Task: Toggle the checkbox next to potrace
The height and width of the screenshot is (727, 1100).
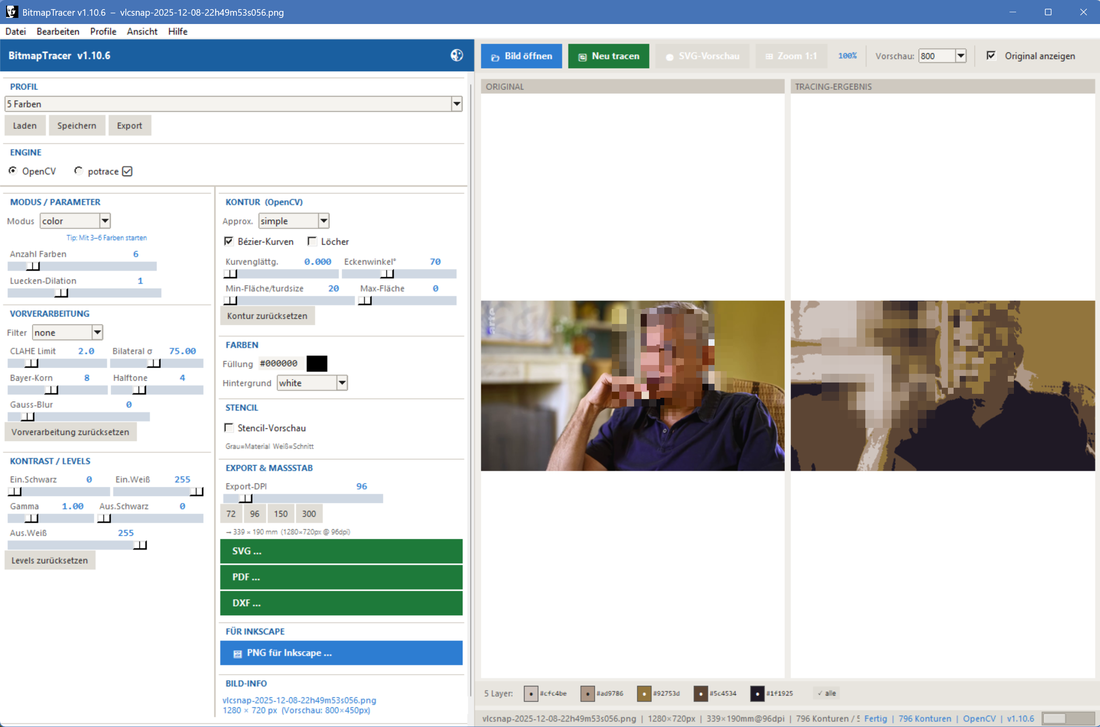Action: point(127,171)
